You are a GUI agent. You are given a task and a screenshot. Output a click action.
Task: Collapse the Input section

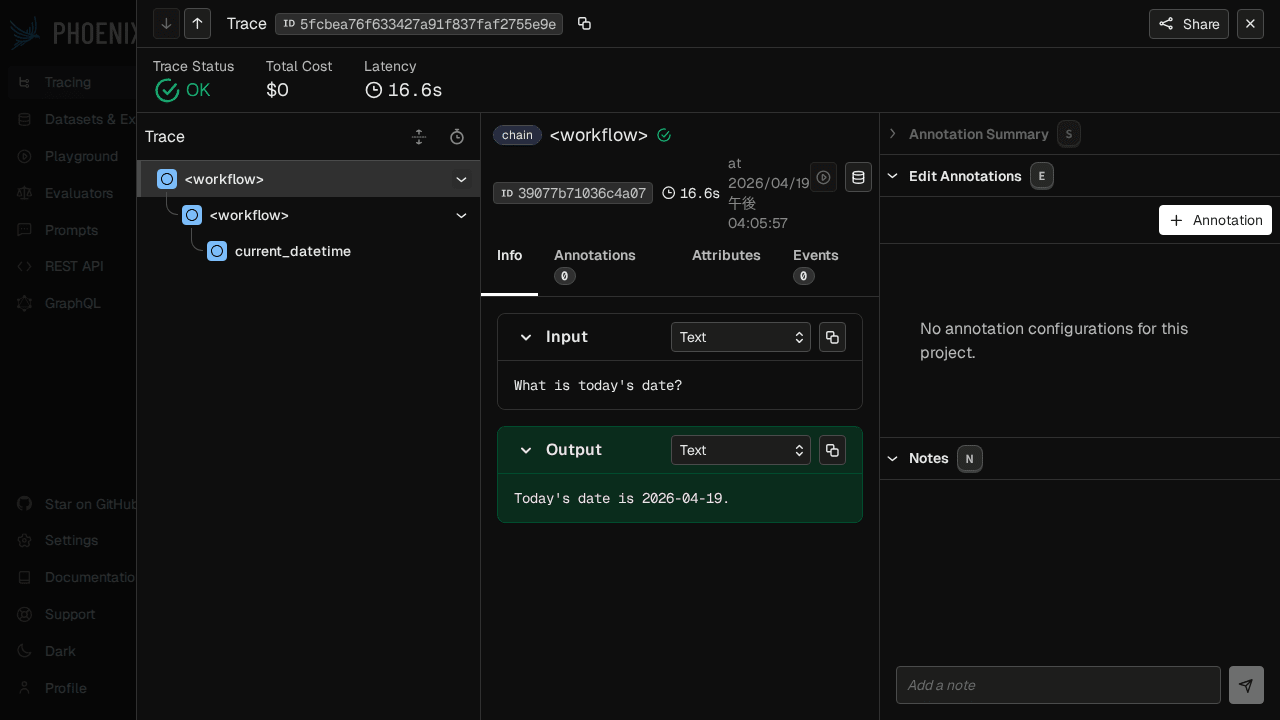pyautogui.click(x=526, y=337)
